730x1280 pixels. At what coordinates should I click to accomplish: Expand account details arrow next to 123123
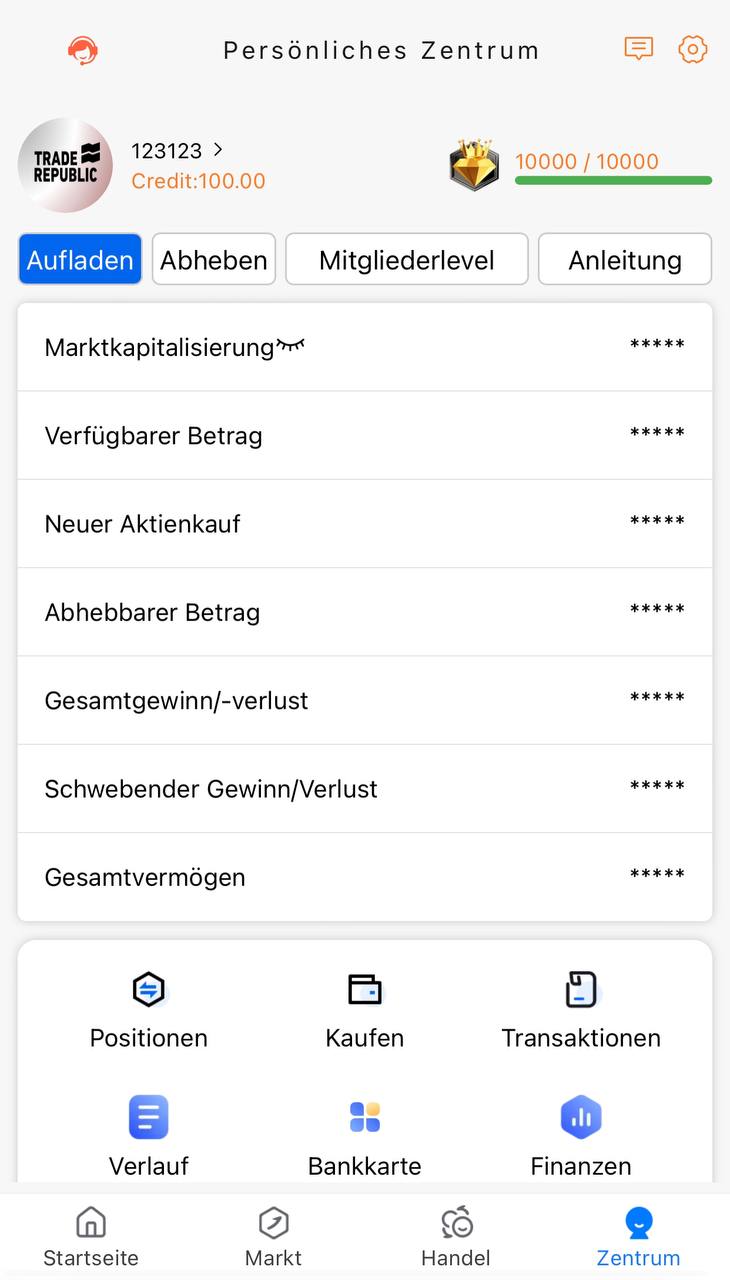tap(218, 150)
